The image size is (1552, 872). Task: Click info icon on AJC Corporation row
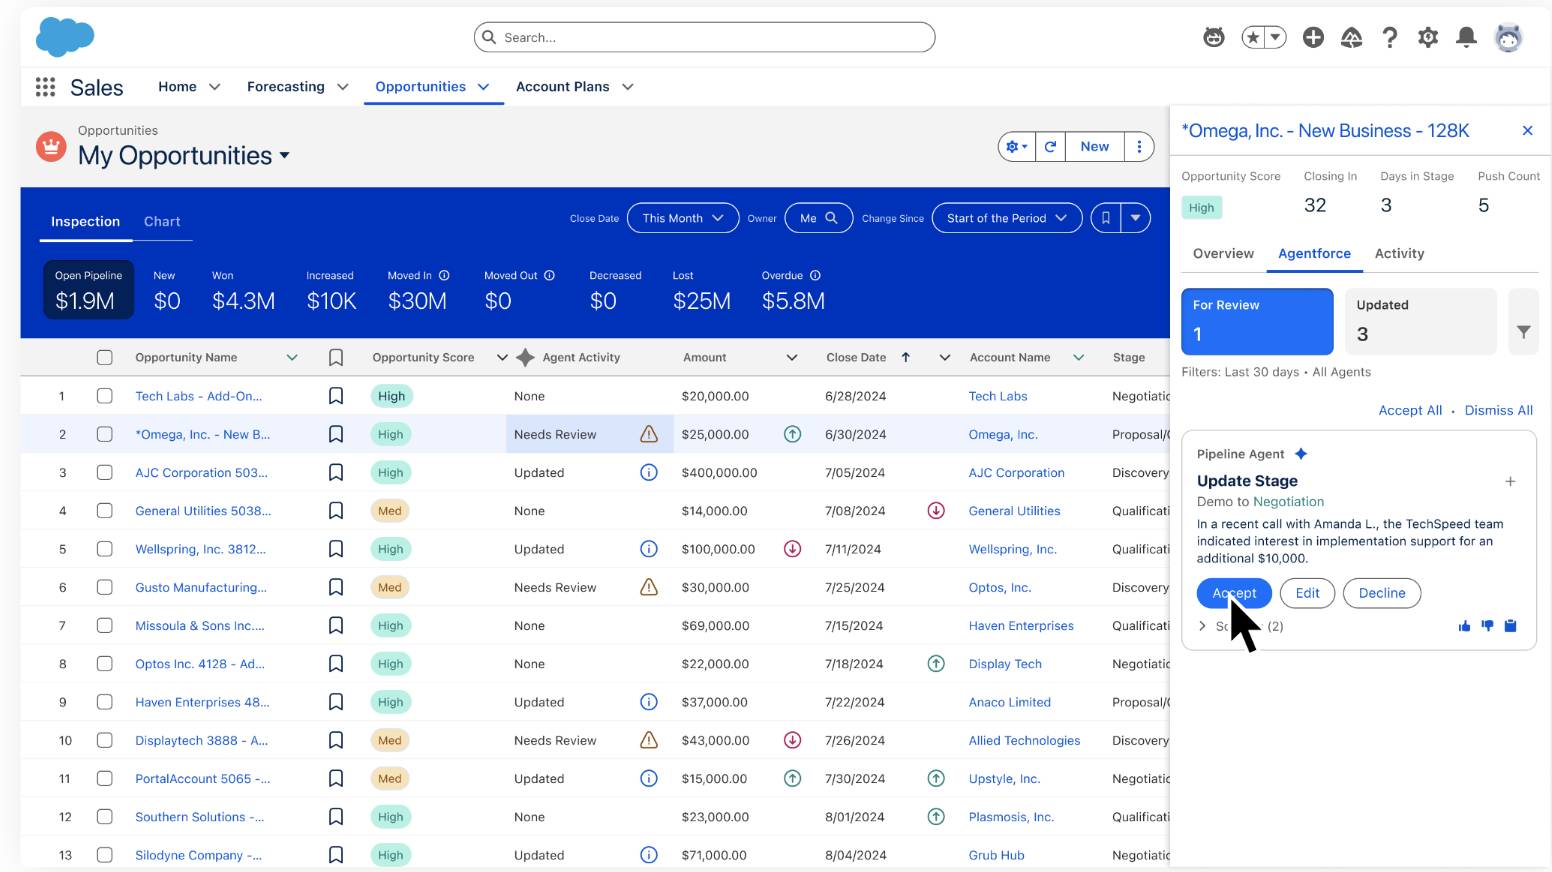(x=649, y=472)
